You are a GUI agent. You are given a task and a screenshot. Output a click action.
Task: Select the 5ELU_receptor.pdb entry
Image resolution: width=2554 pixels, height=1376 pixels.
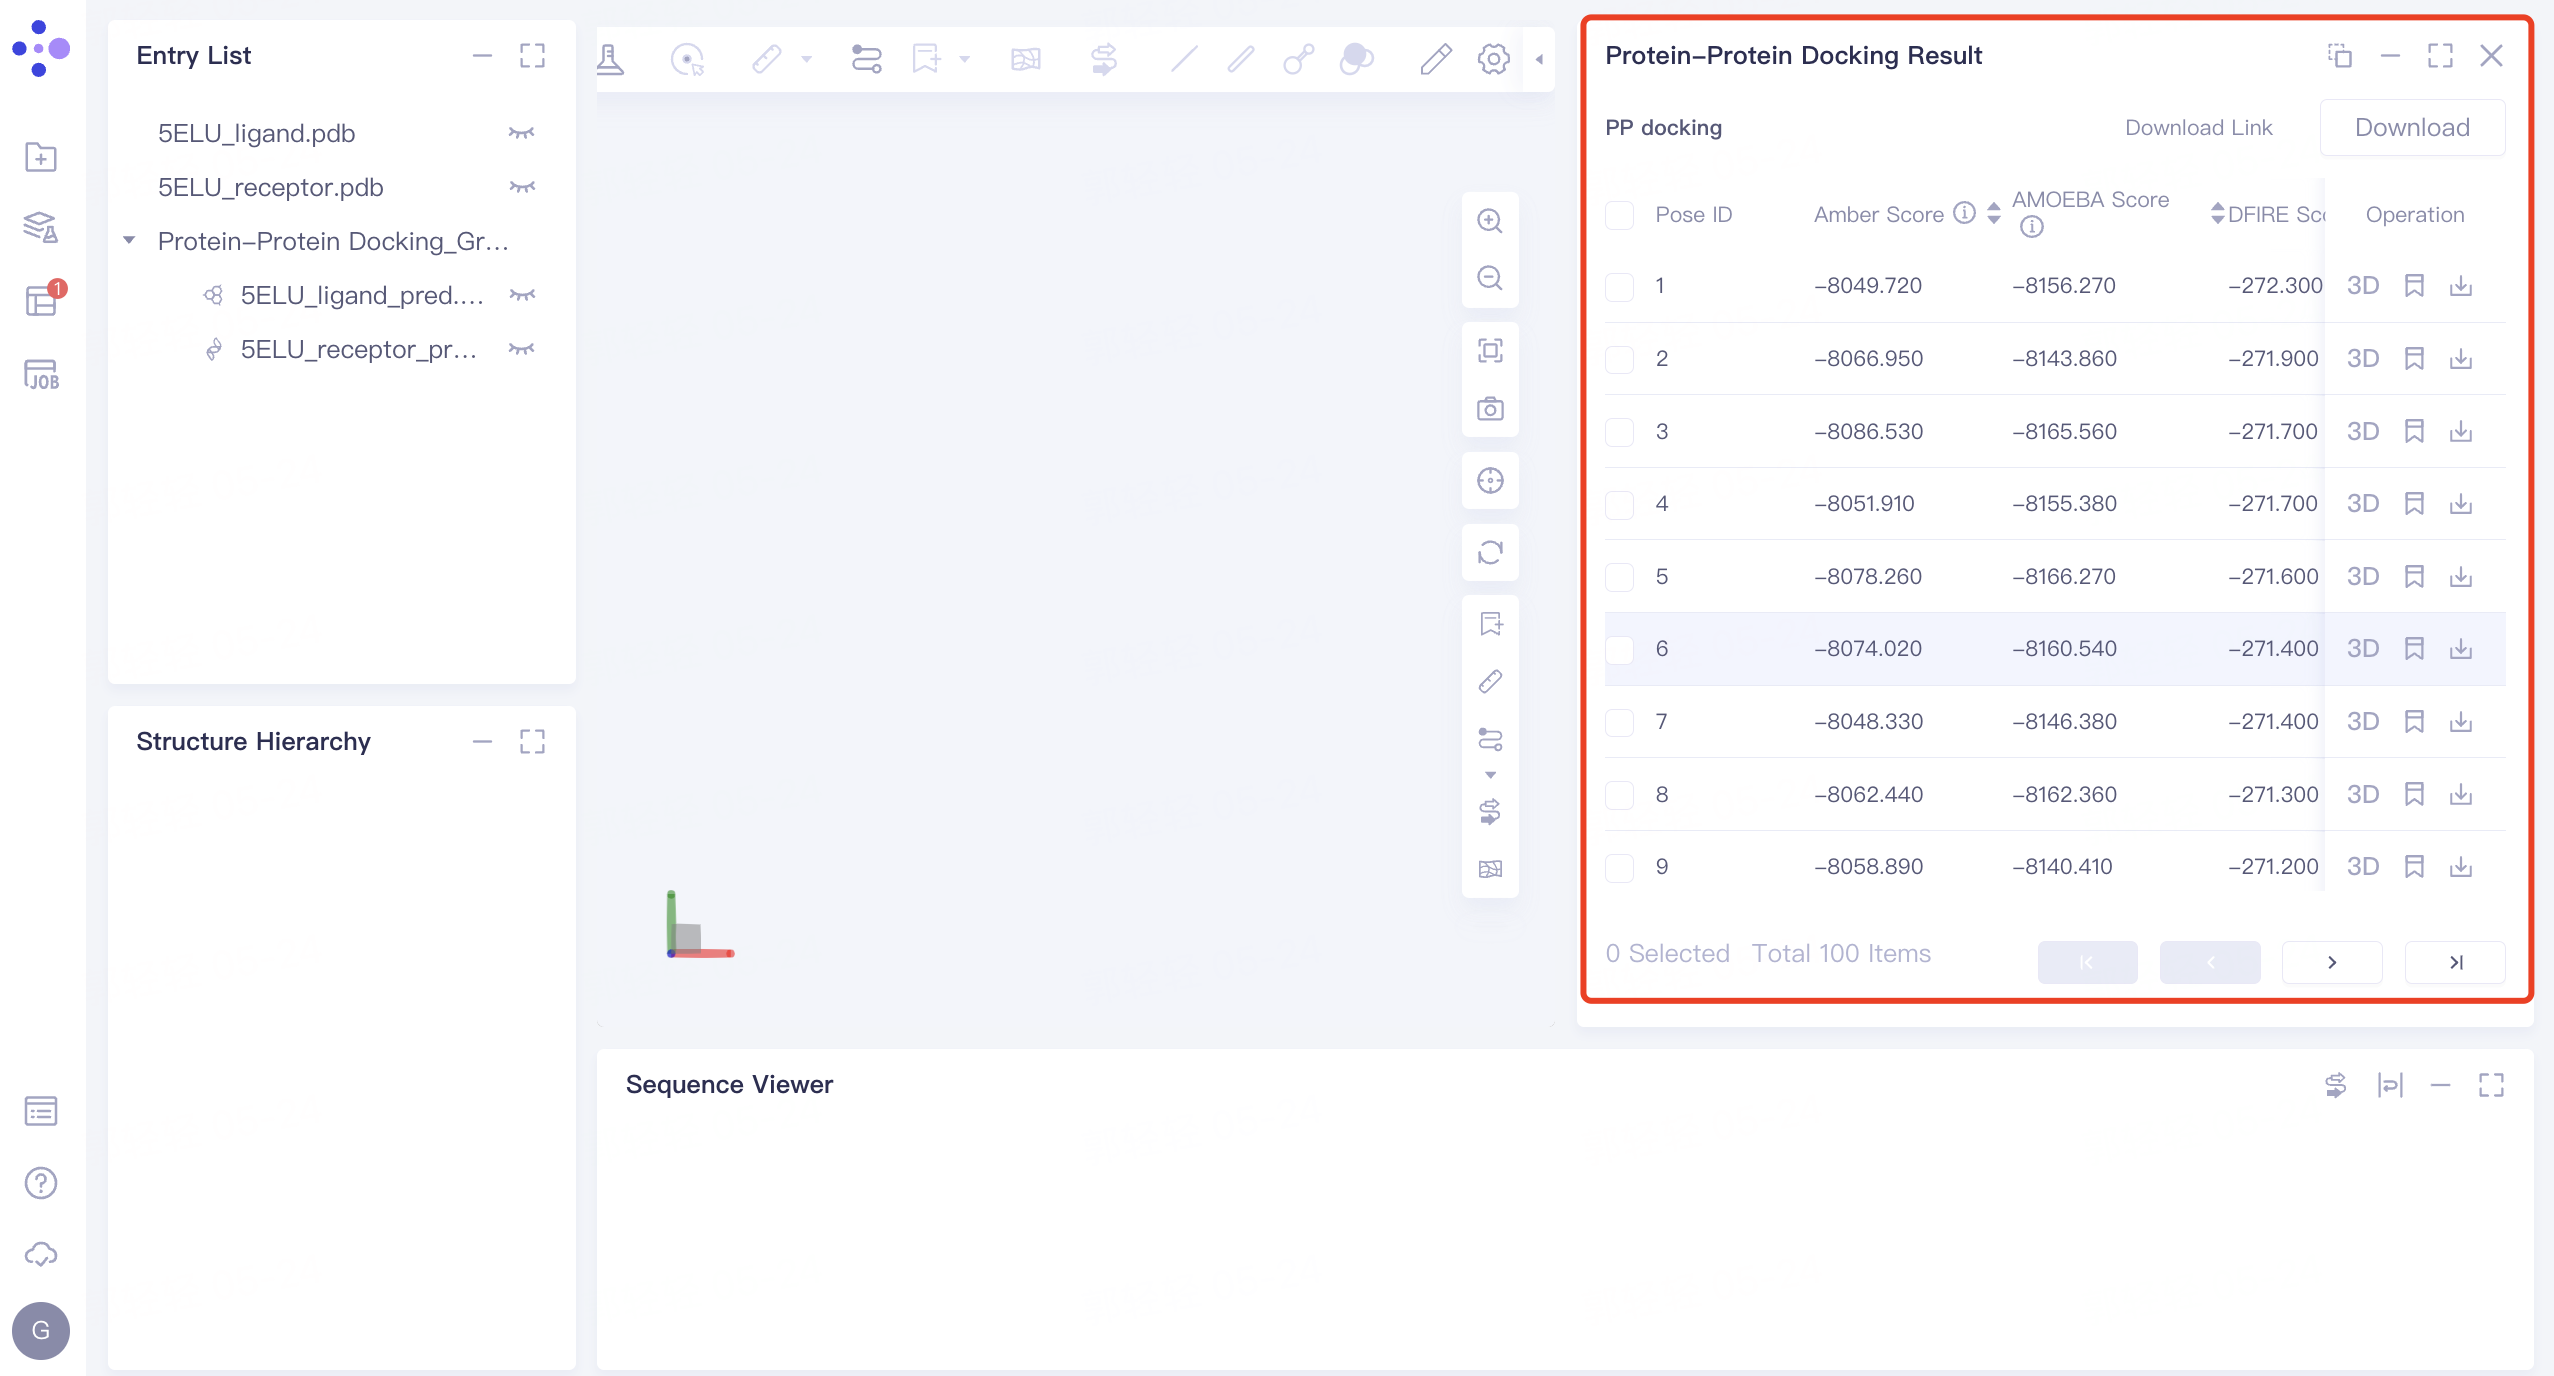[271, 187]
